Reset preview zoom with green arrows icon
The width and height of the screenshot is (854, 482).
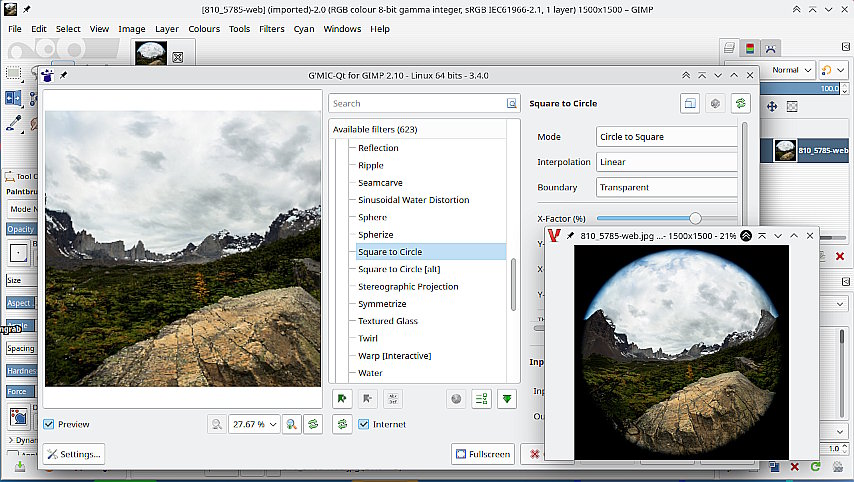pyautogui.click(x=313, y=425)
